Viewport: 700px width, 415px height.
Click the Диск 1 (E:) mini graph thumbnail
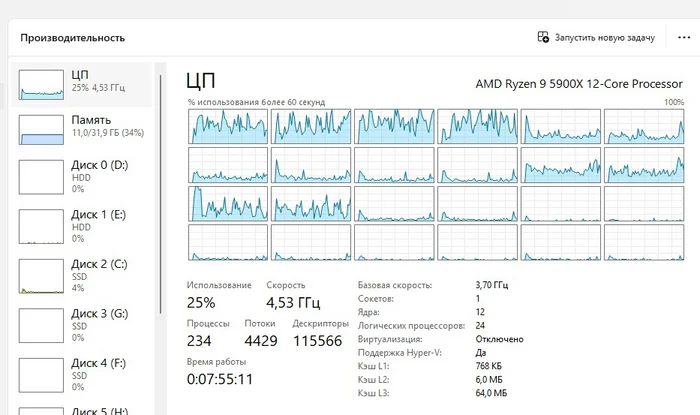41,227
